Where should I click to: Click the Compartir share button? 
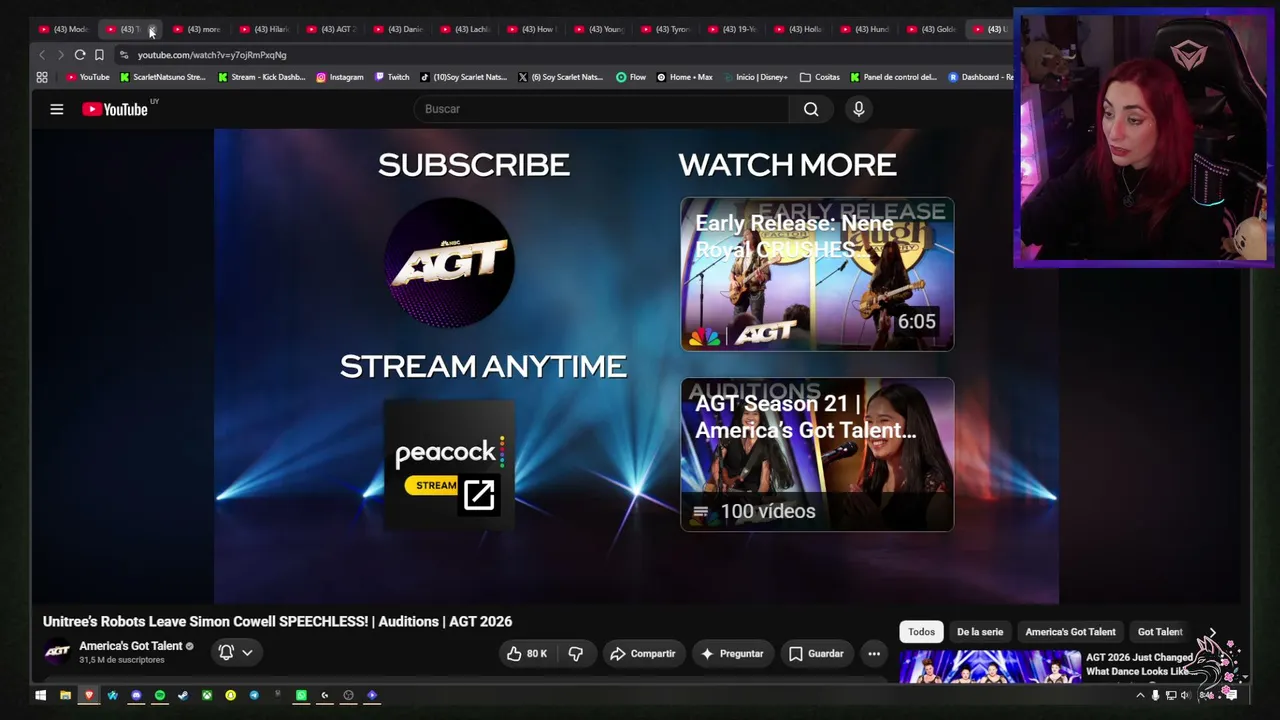tap(642, 653)
